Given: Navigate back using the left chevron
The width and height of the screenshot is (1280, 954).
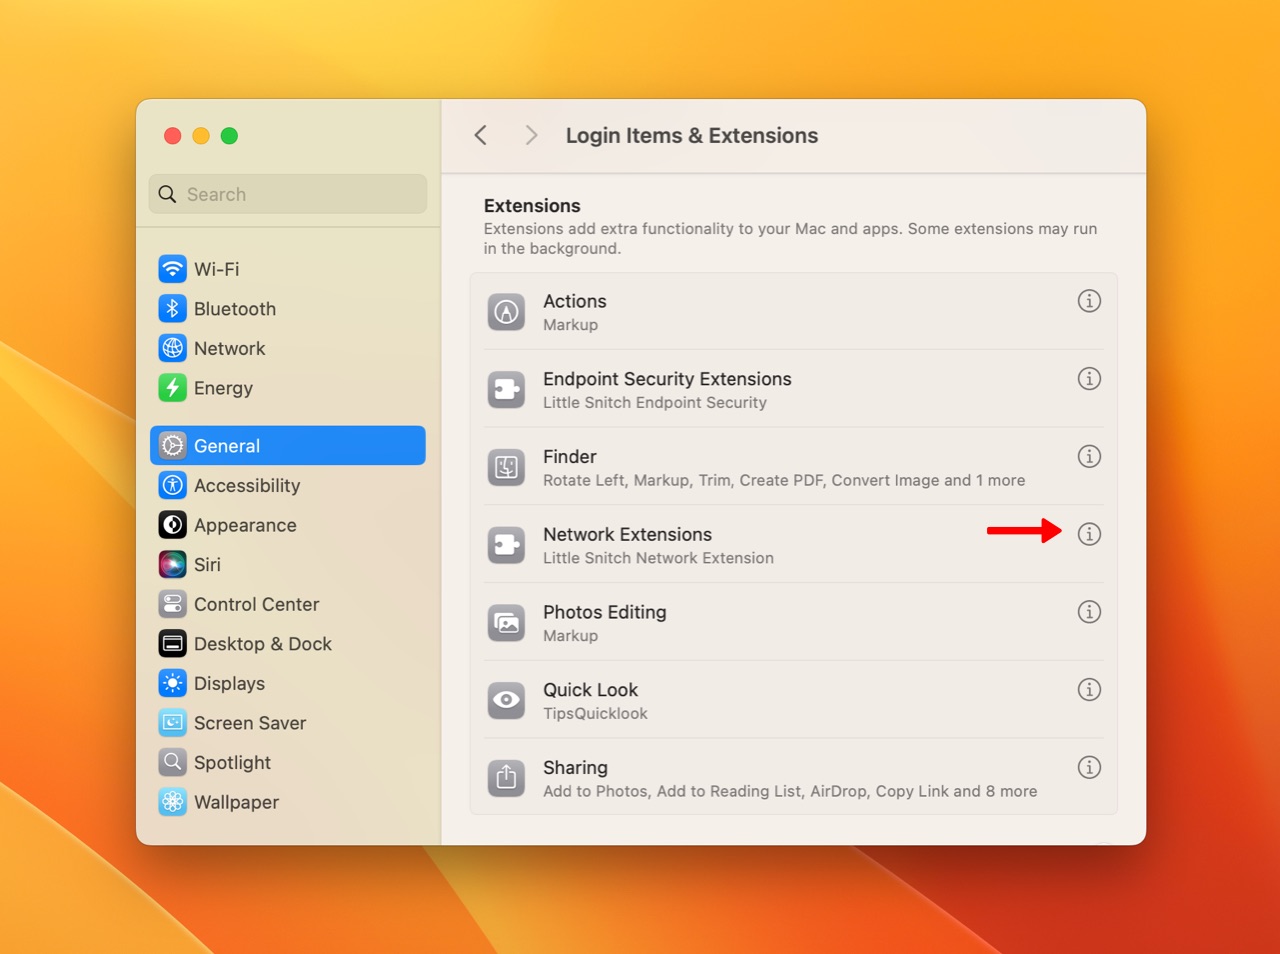Looking at the screenshot, I should click(x=480, y=134).
